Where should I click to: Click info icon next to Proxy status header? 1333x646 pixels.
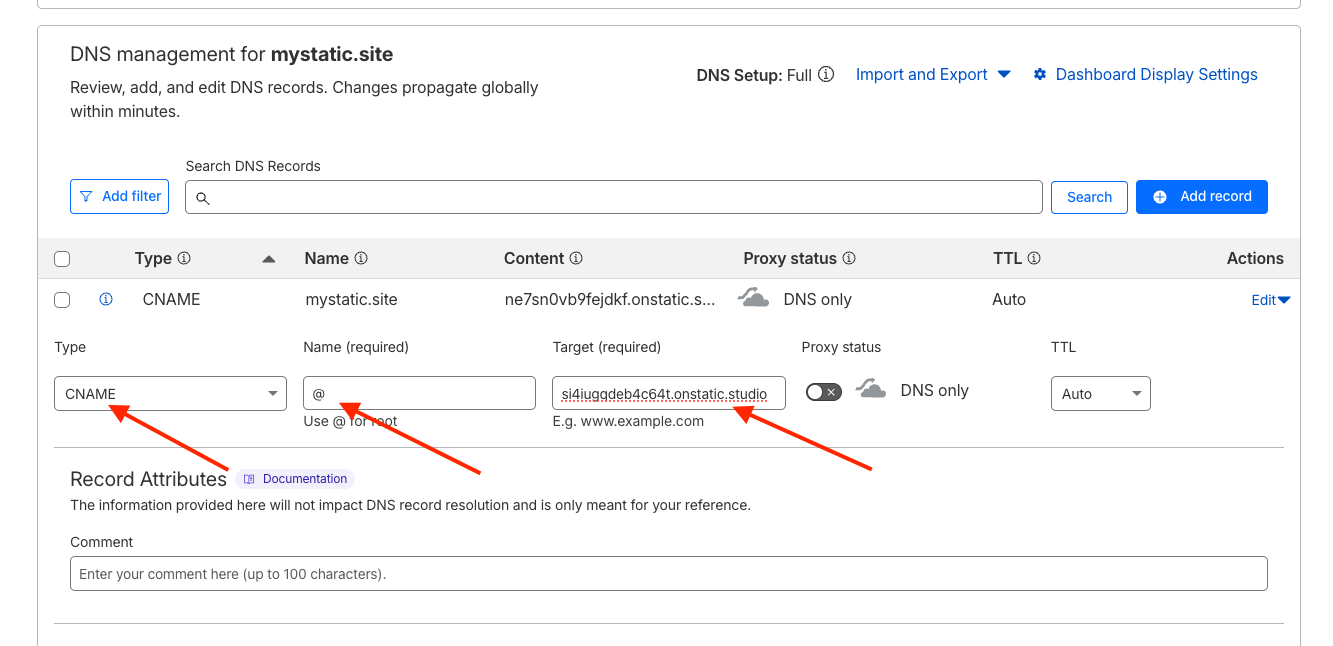tap(849, 258)
